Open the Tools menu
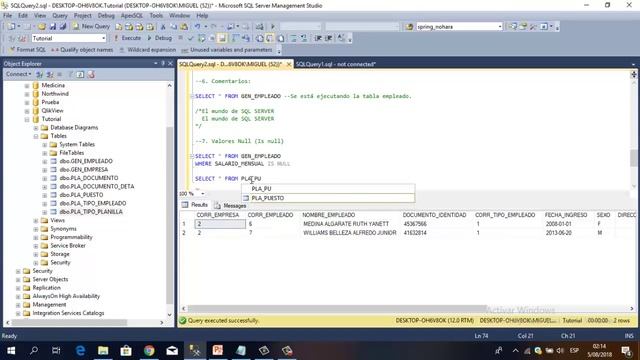Image resolution: width=640 pixels, height=360 pixels. (156, 16)
